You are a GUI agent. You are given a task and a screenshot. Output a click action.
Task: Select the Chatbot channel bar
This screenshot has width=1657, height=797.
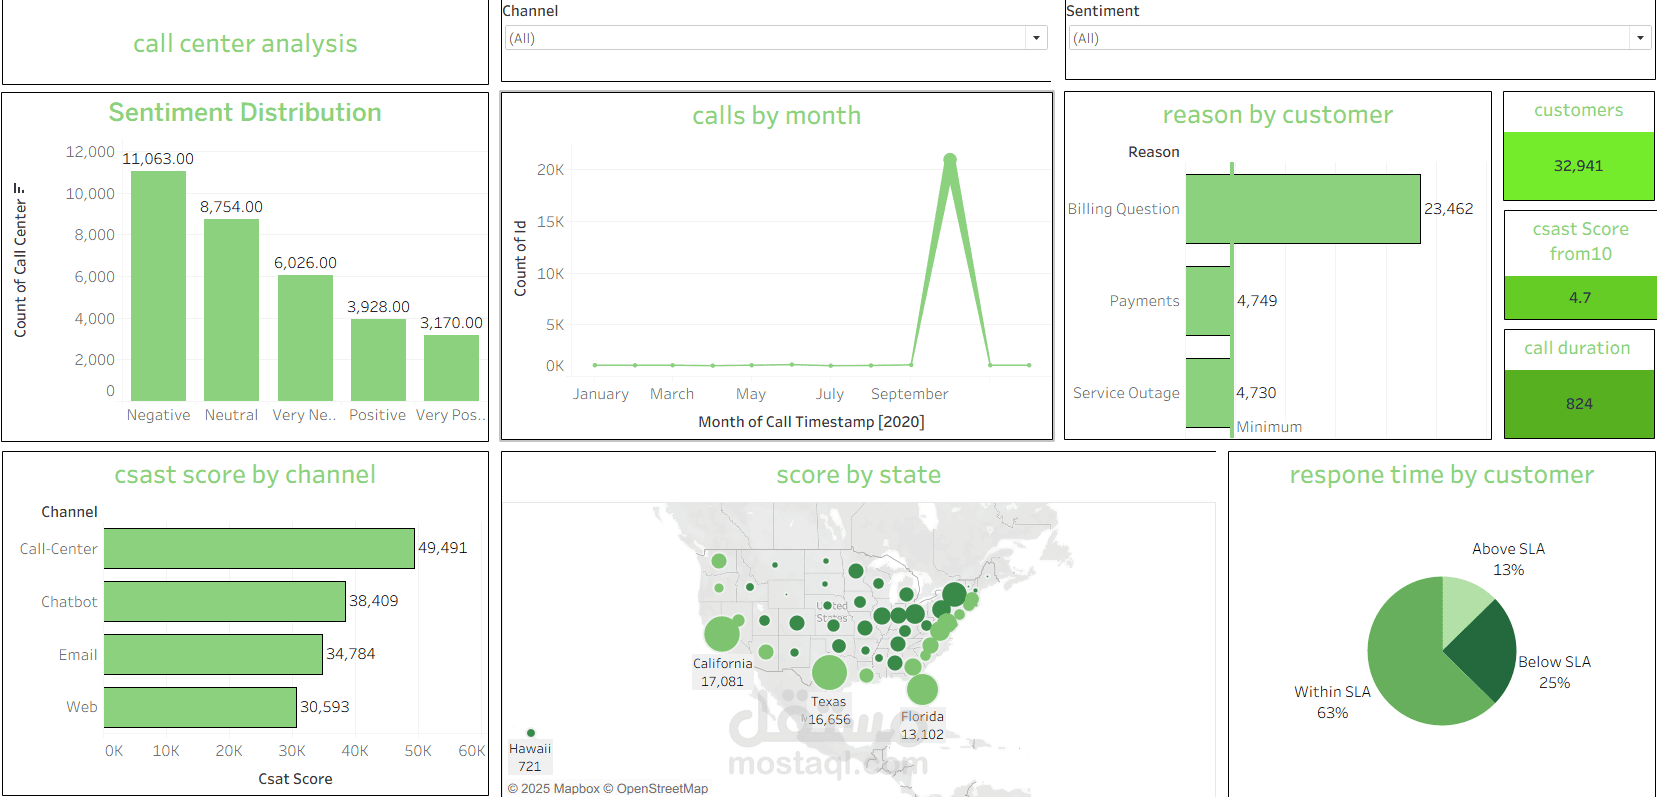click(x=225, y=601)
